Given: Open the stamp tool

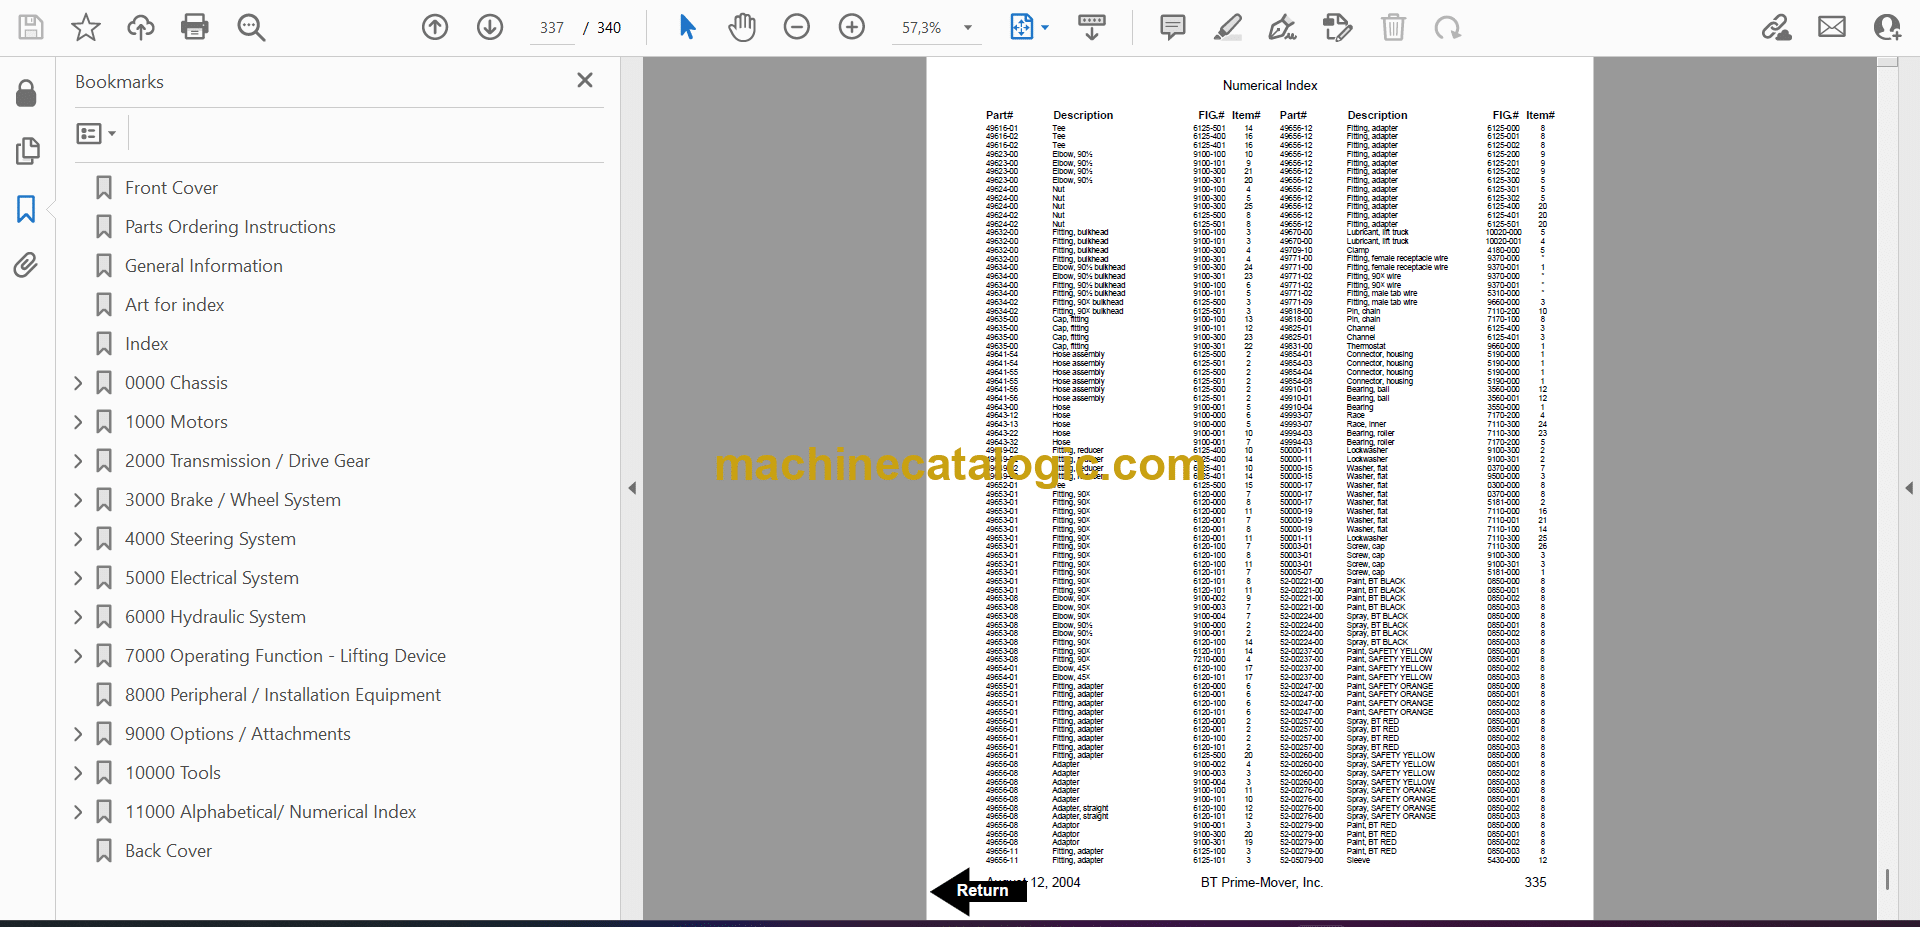Looking at the screenshot, I should tap(1338, 27).
